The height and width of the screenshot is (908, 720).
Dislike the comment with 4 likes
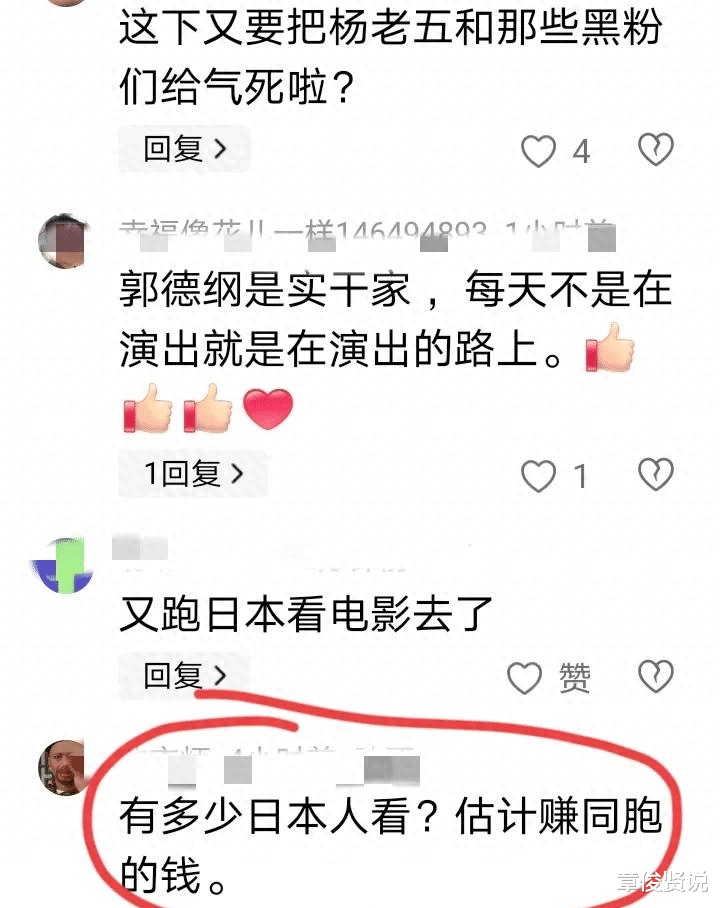coord(656,149)
